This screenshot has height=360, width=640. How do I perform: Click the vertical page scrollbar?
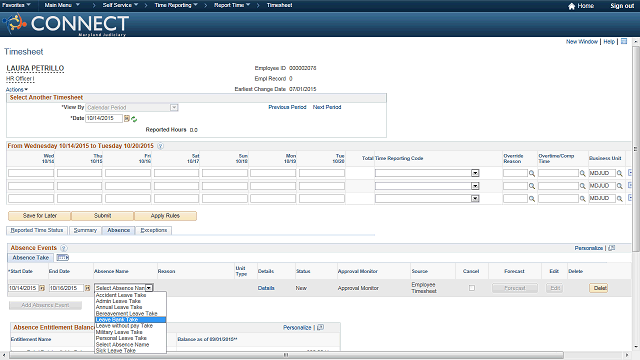click(636, 149)
